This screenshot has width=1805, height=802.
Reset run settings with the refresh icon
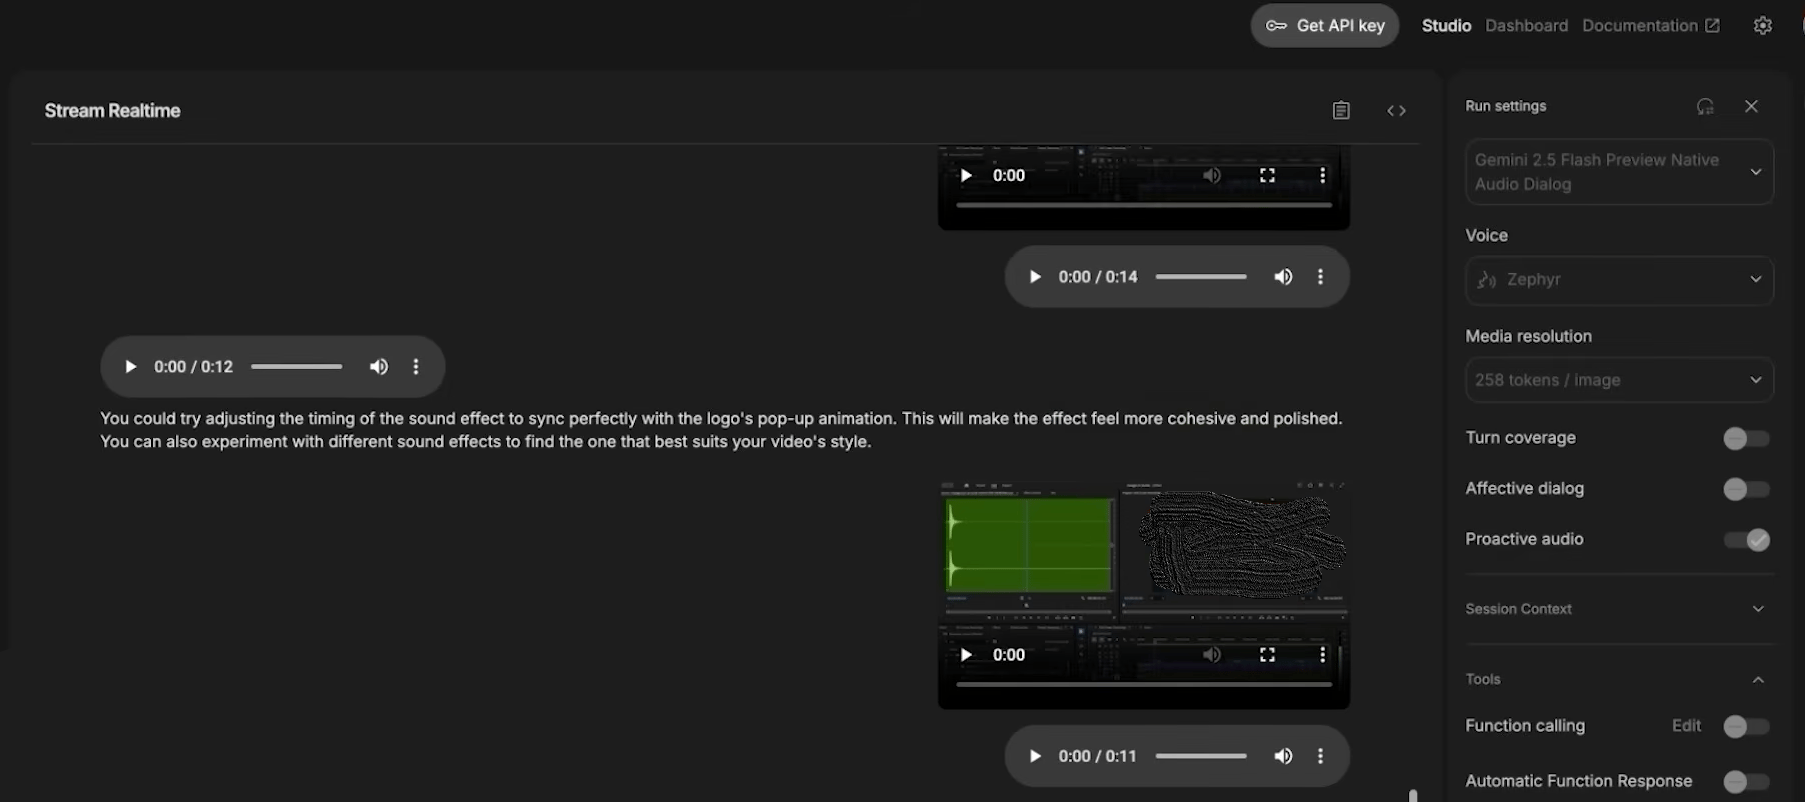click(1705, 106)
